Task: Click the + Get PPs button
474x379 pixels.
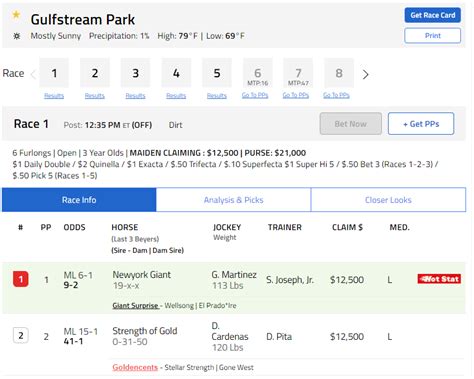Action: point(421,124)
